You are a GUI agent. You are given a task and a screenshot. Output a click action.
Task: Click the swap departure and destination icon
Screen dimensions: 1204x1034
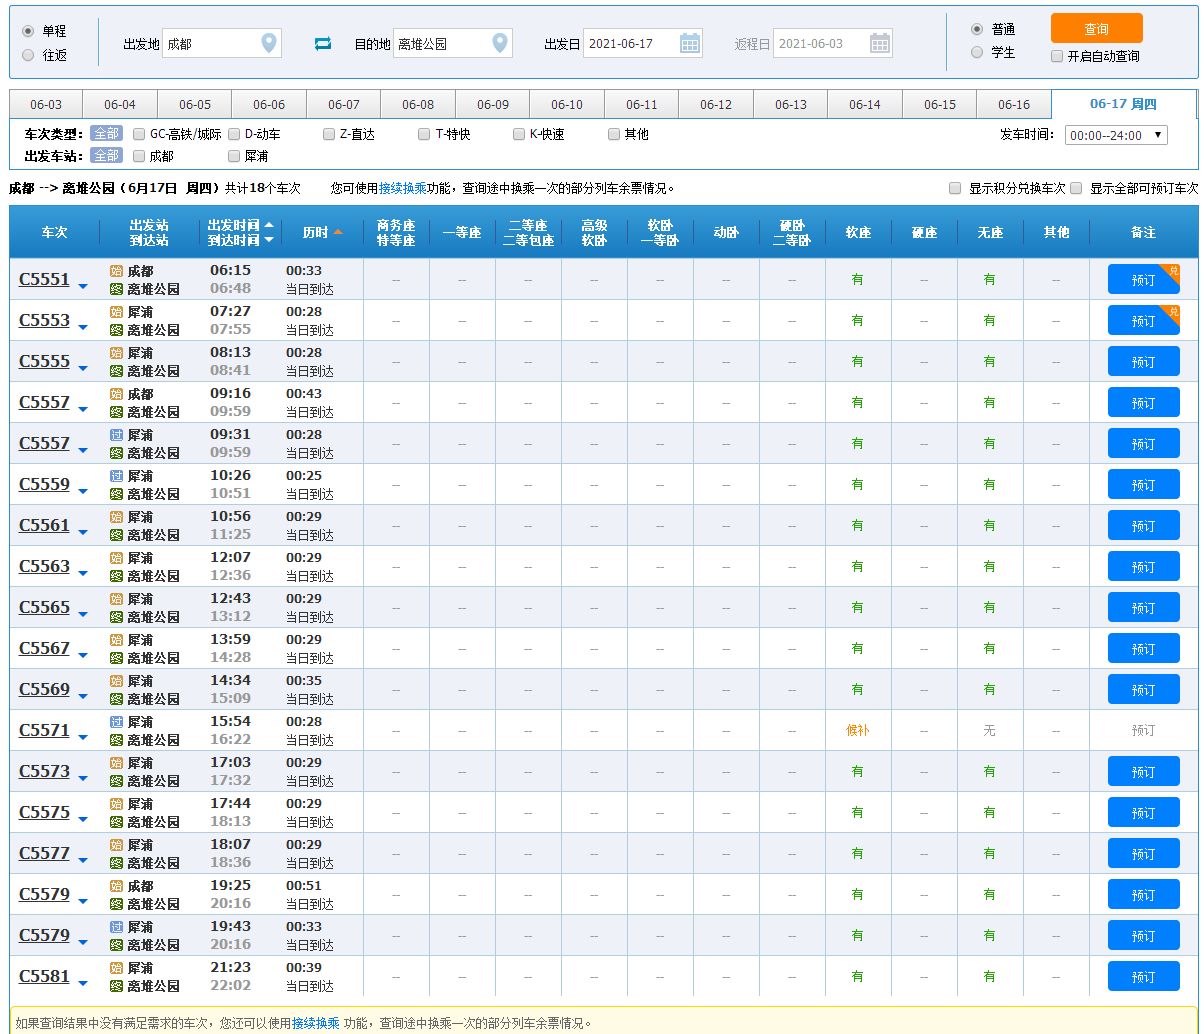coord(323,44)
